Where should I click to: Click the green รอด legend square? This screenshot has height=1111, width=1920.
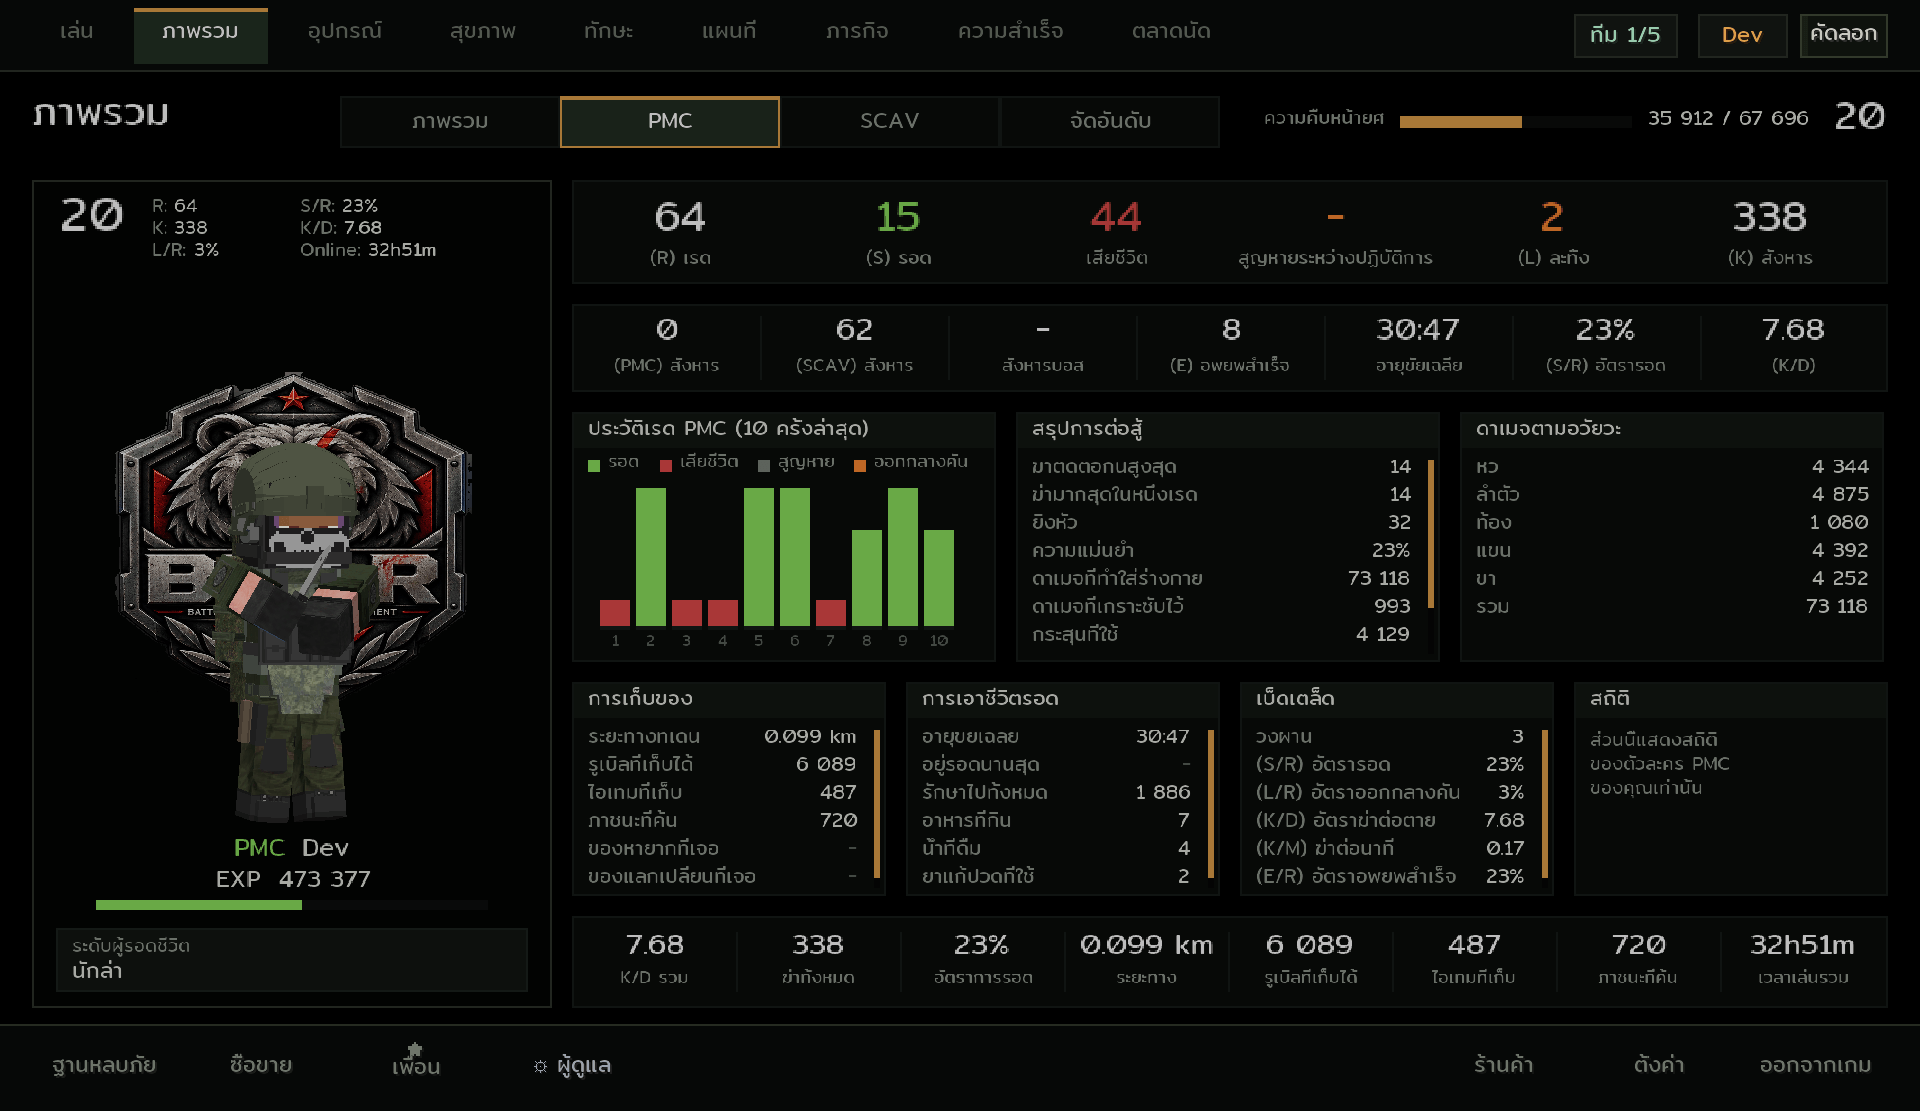[594, 465]
